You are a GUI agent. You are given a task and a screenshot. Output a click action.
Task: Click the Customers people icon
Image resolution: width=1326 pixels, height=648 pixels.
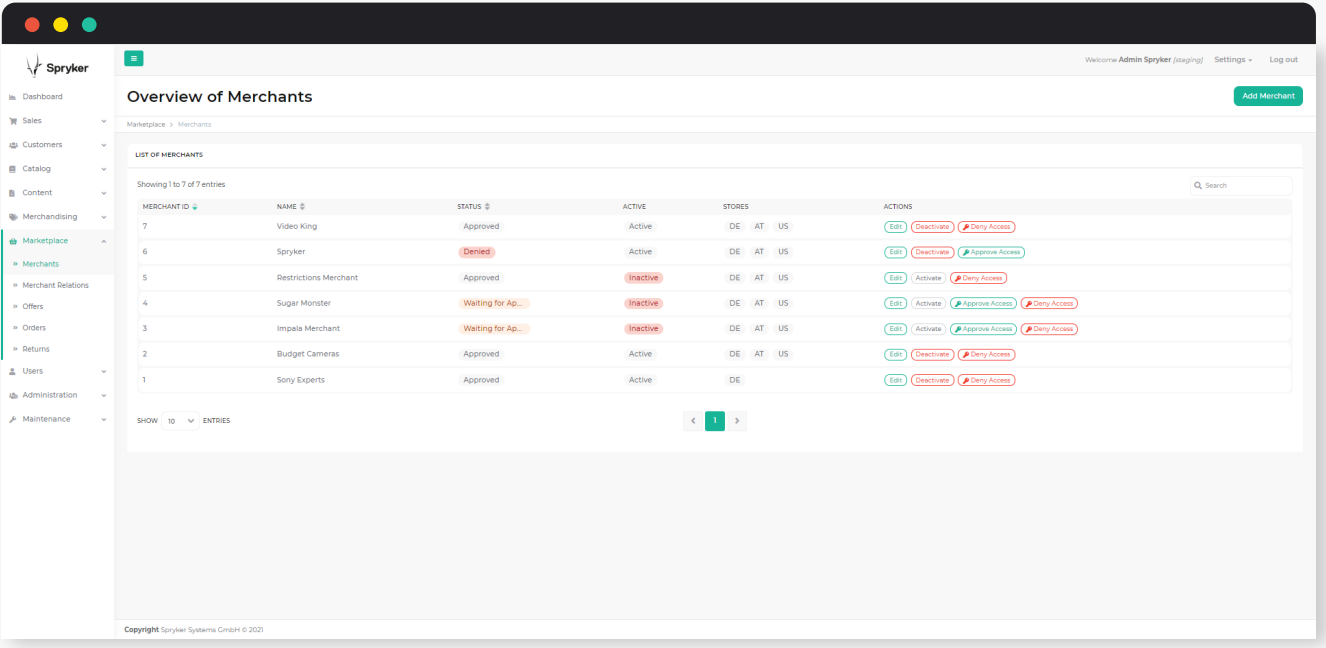[12, 145]
